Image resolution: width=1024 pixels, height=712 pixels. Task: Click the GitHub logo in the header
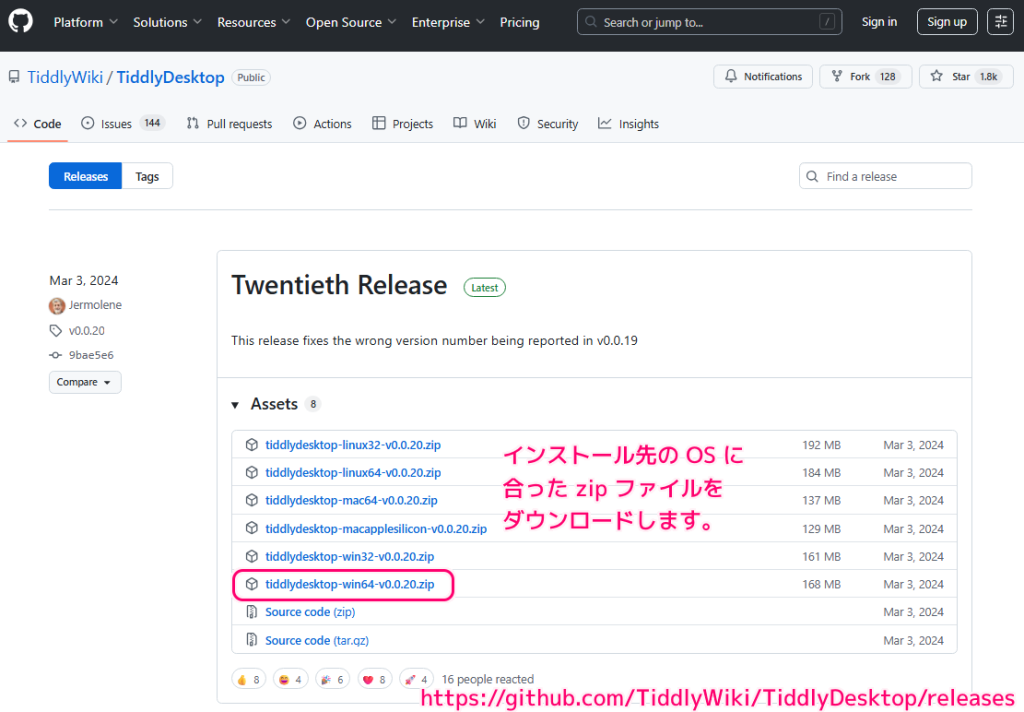click(x=20, y=21)
